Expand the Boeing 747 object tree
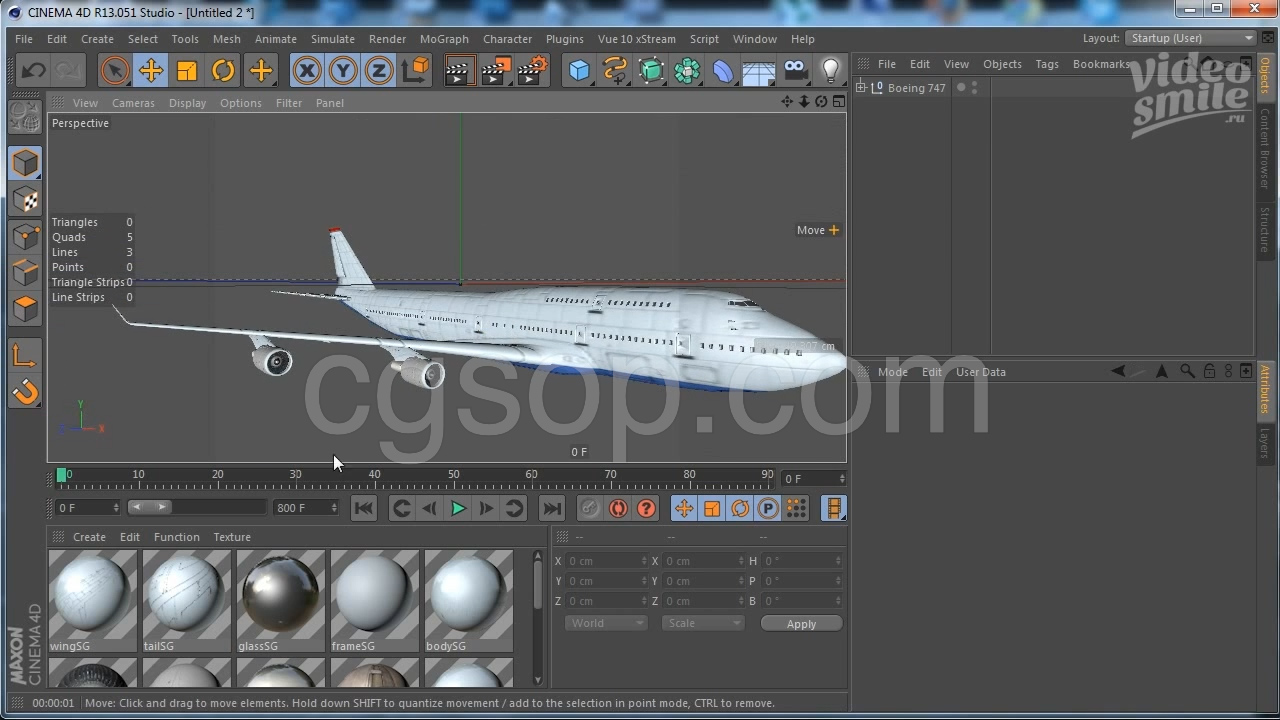Viewport: 1280px width, 720px height. [861, 88]
